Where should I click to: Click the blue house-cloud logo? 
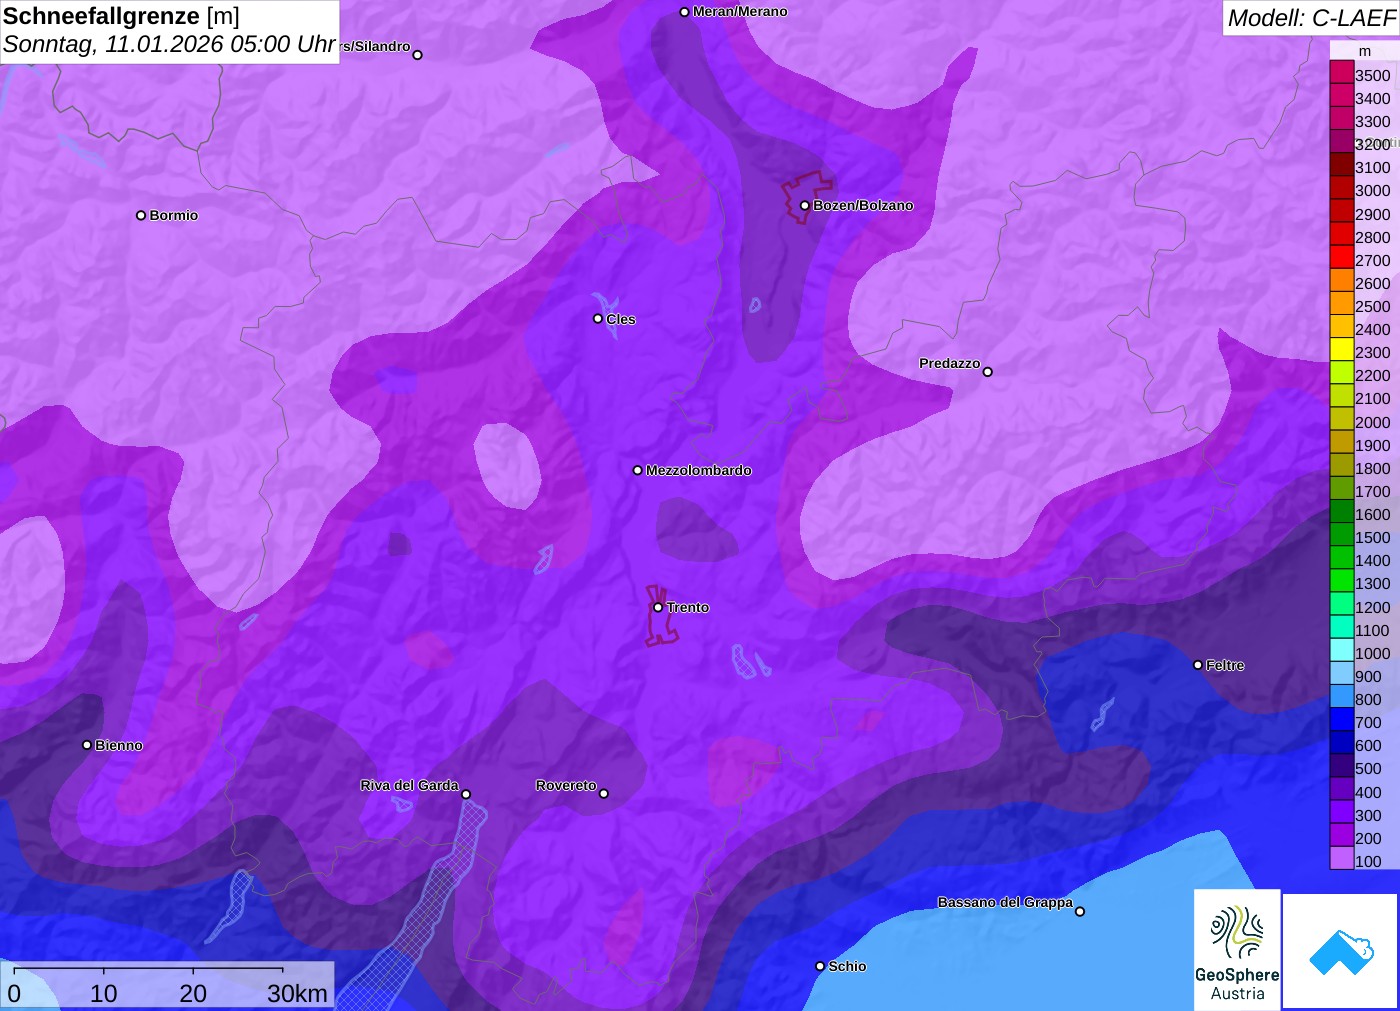[x=1340, y=951]
